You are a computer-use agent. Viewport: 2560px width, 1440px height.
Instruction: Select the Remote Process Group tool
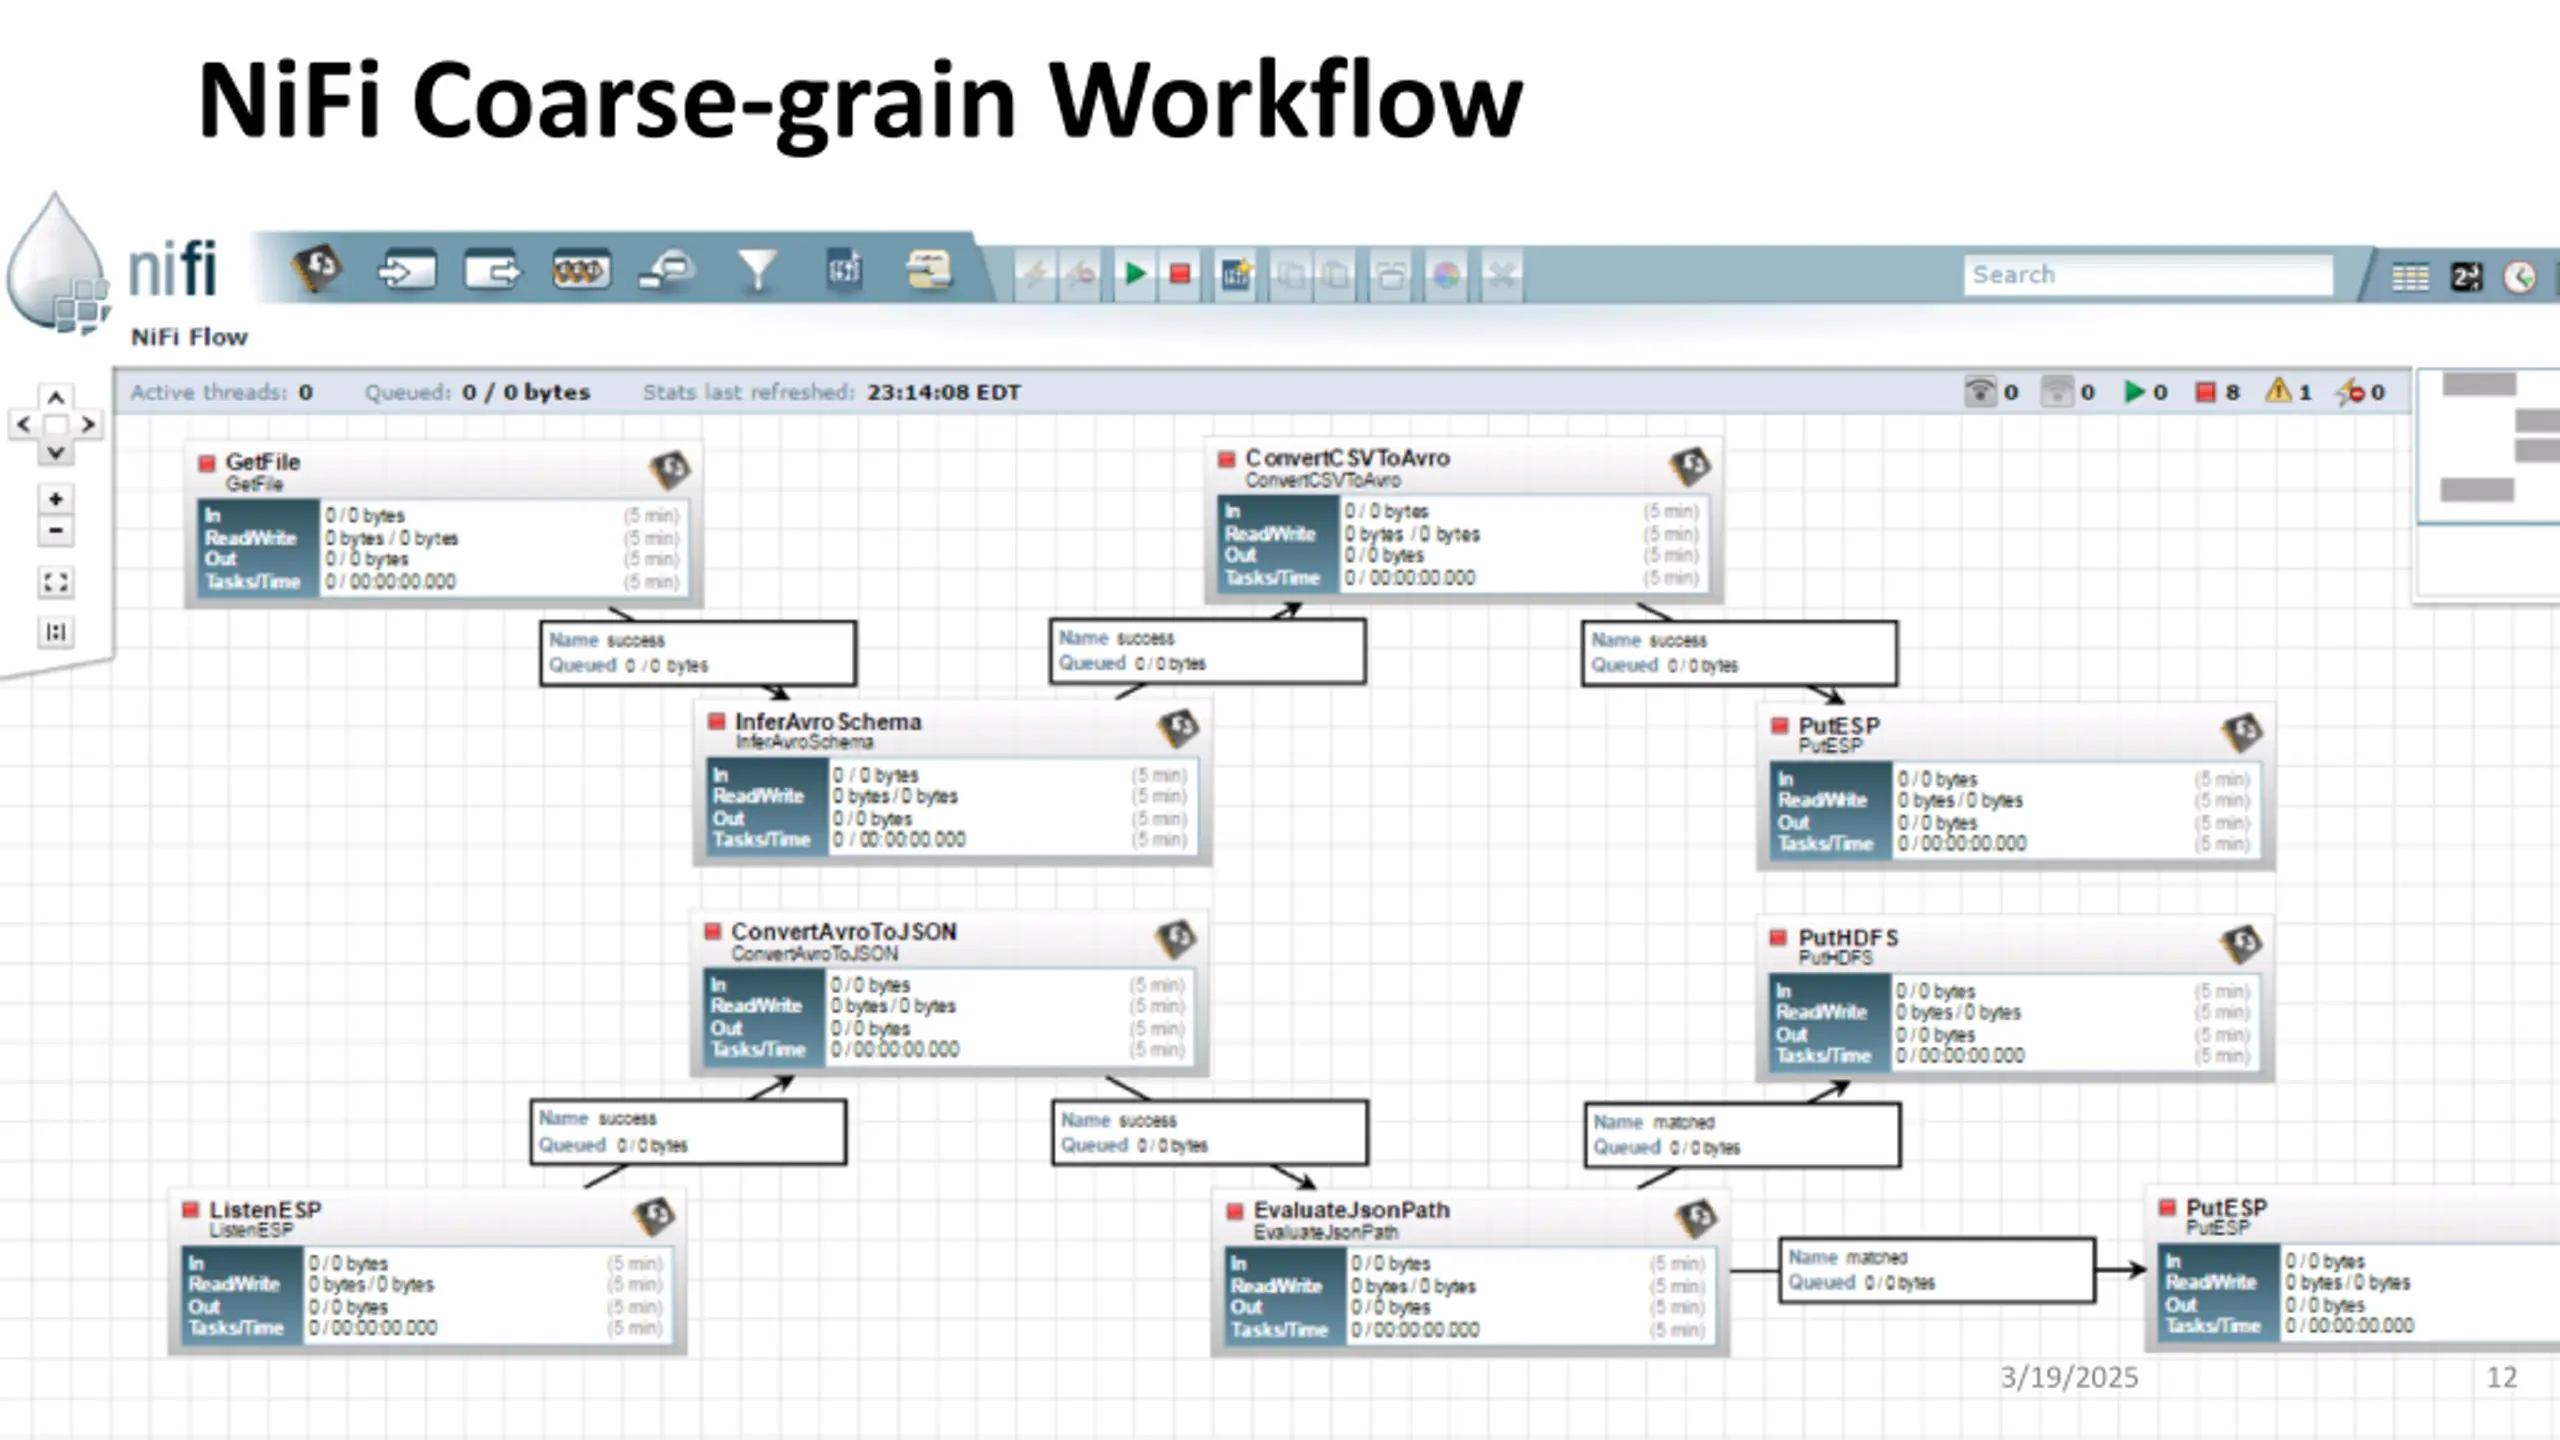(666, 271)
